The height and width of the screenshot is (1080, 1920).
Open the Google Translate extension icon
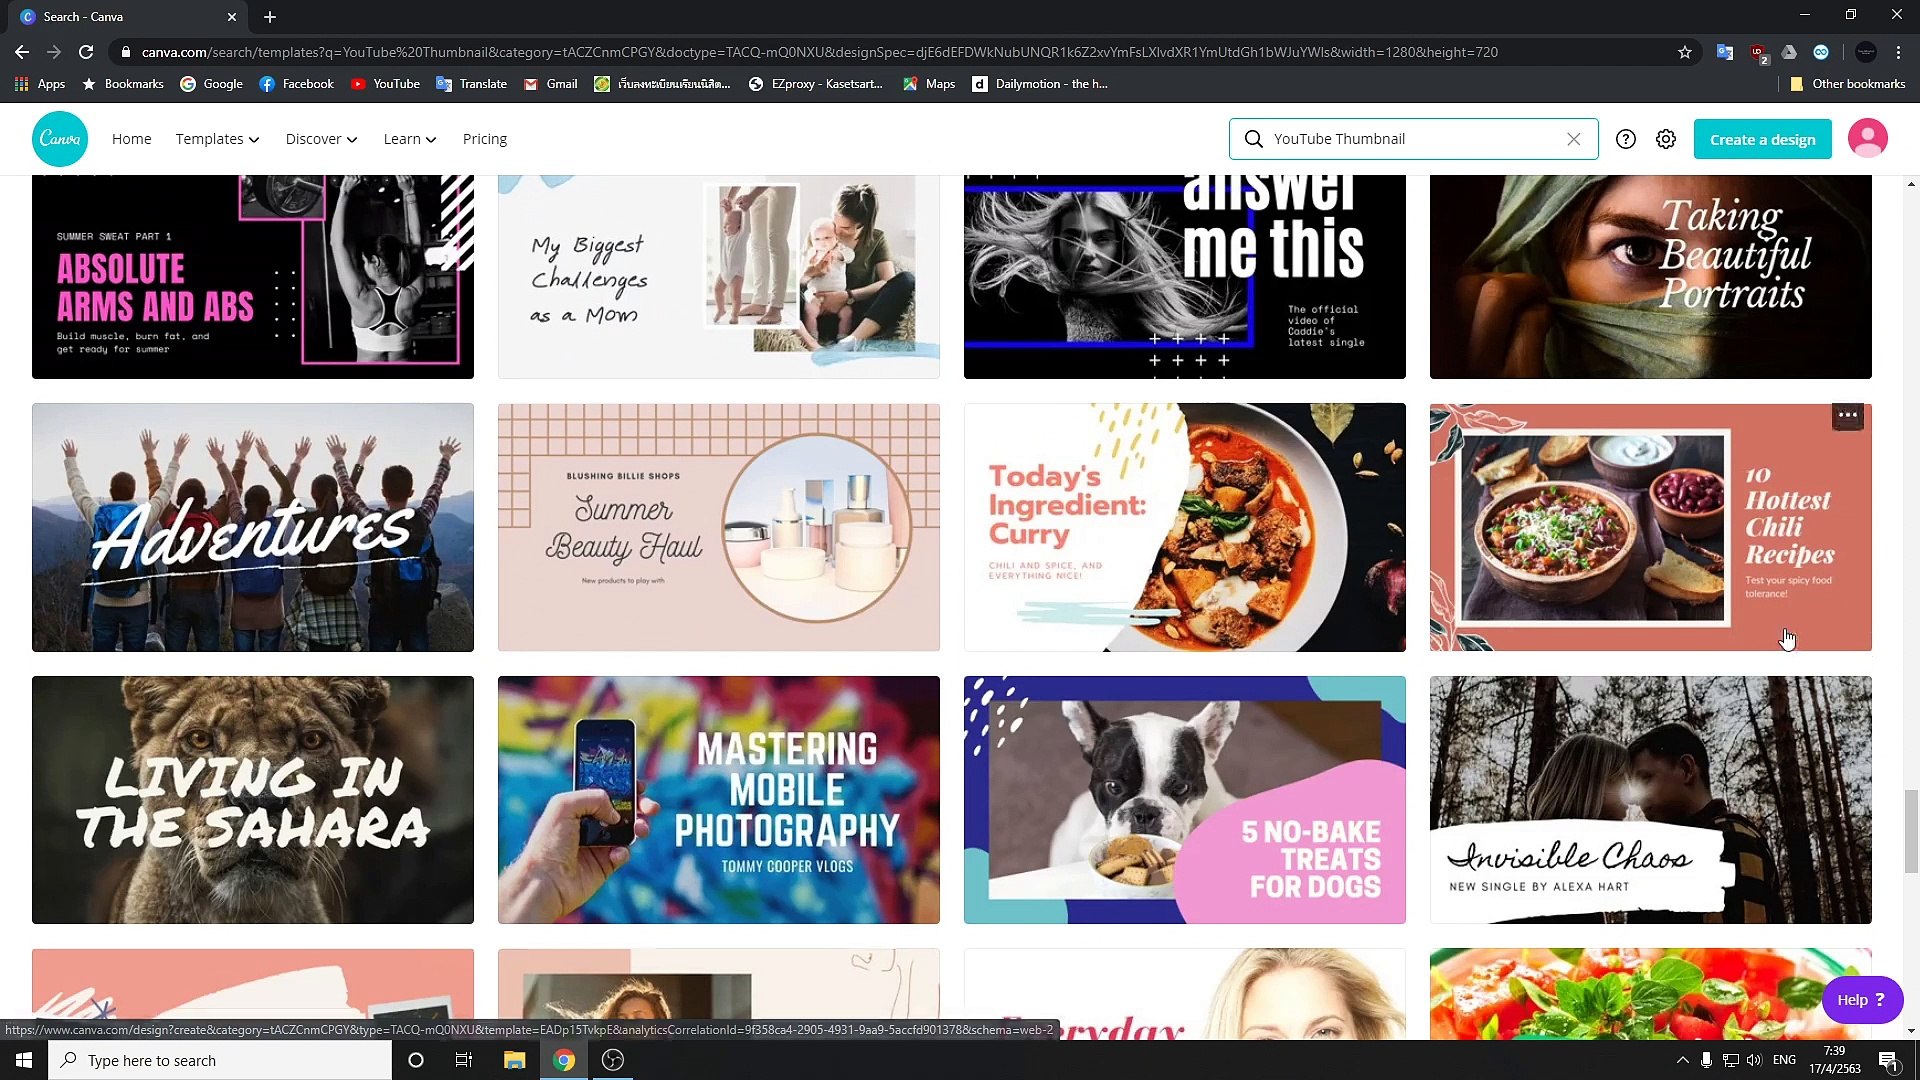point(1725,52)
